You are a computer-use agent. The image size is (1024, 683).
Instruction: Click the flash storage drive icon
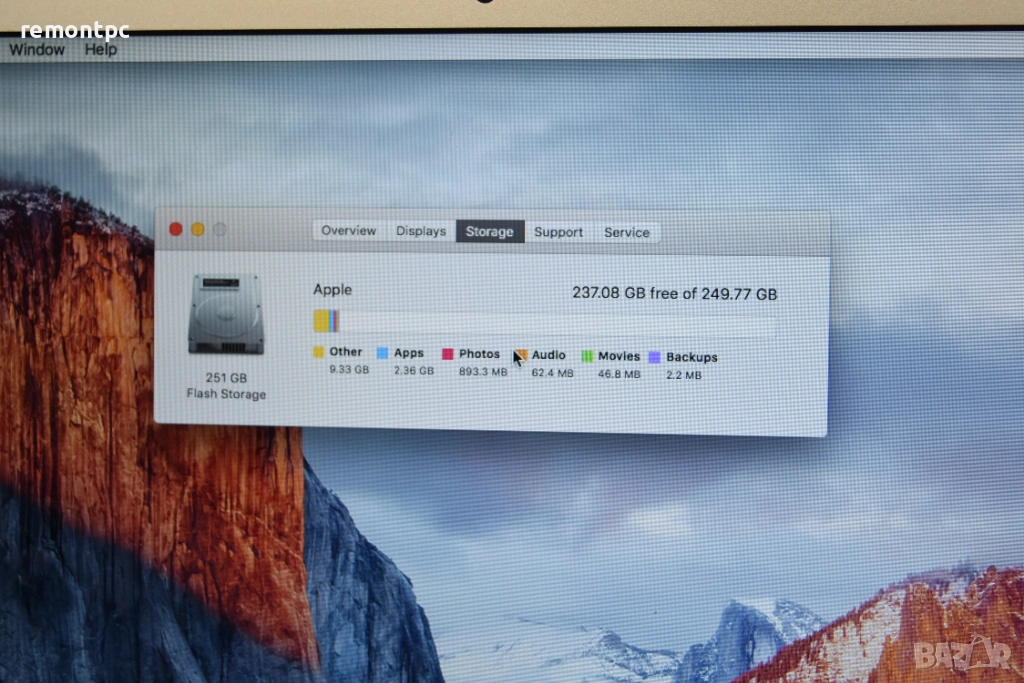point(226,315)
